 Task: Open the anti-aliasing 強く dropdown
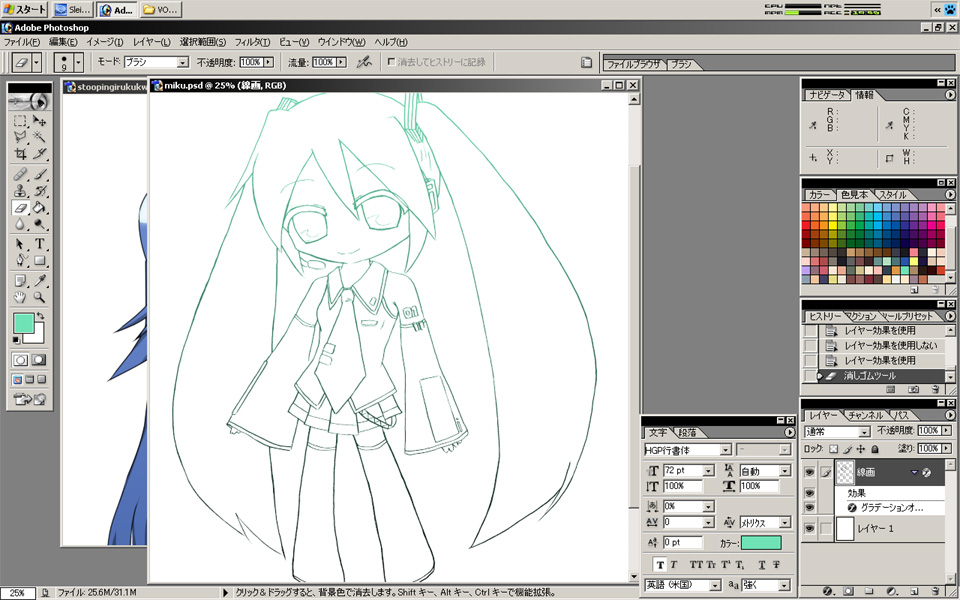click(784, 586)
